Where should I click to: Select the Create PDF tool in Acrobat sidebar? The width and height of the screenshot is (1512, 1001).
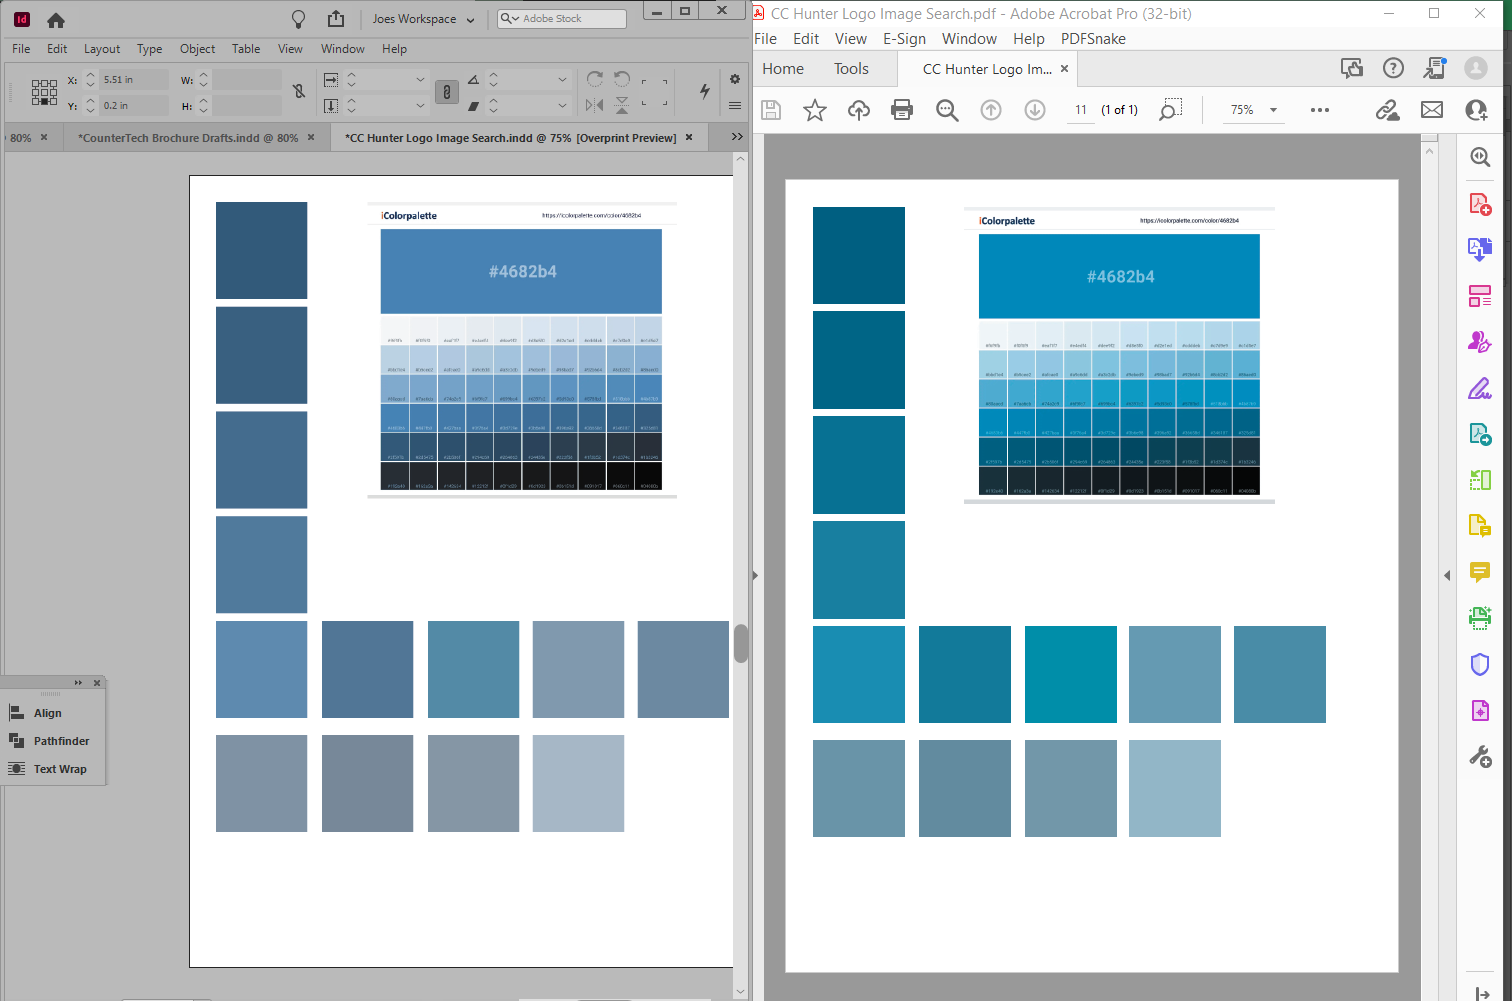point(1480,203)
